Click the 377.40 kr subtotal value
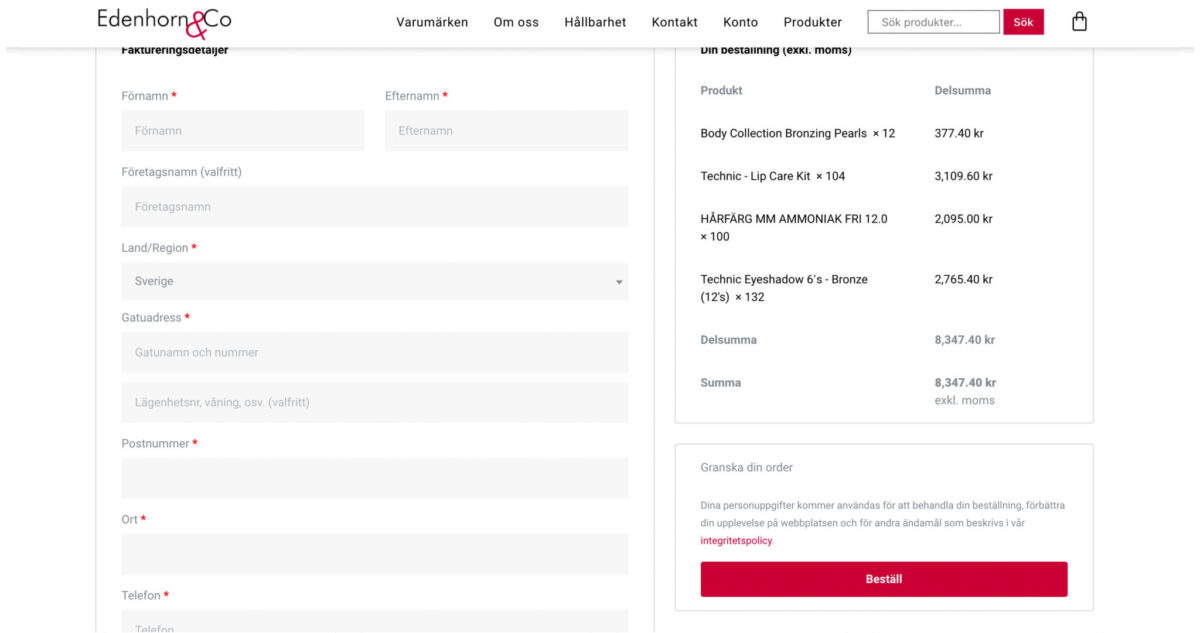1200x633 pixels. 960,134
